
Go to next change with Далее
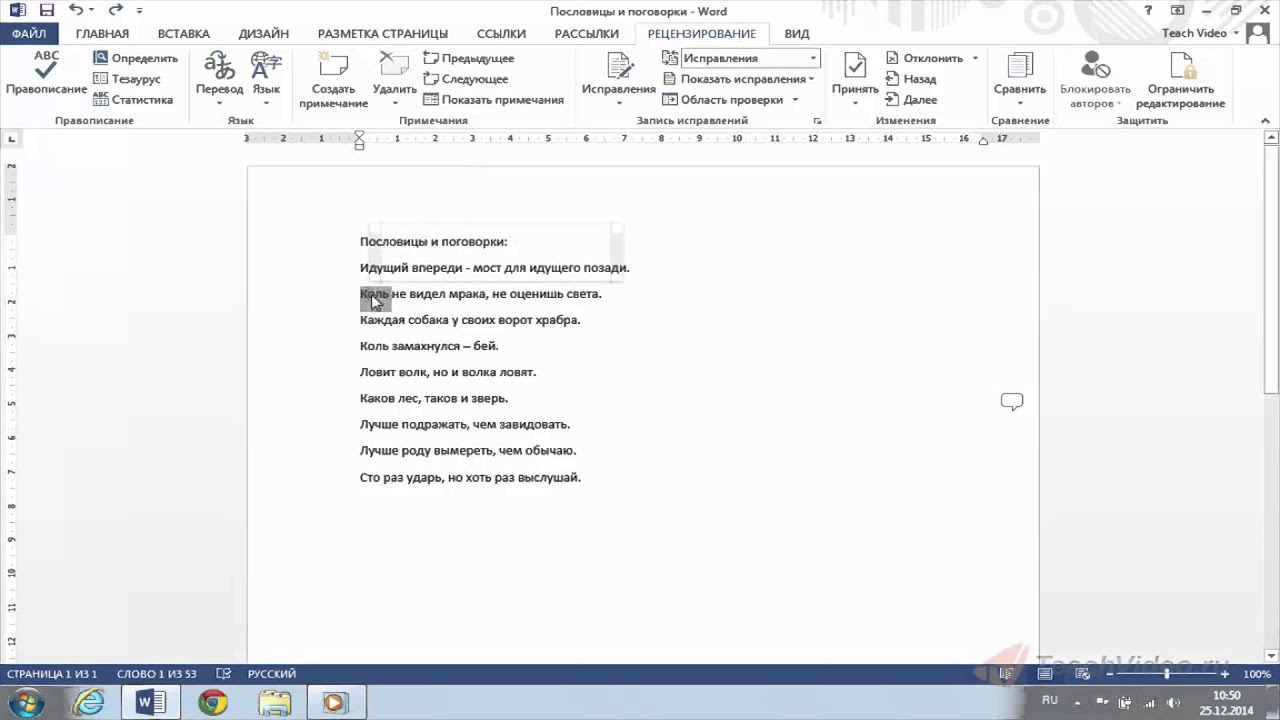tap(911, 100)
